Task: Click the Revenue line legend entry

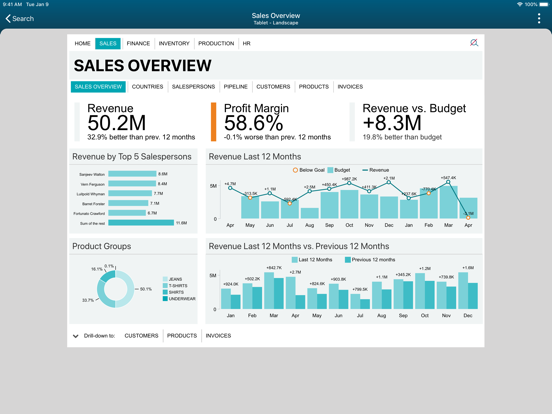Action: coord(376,170)
